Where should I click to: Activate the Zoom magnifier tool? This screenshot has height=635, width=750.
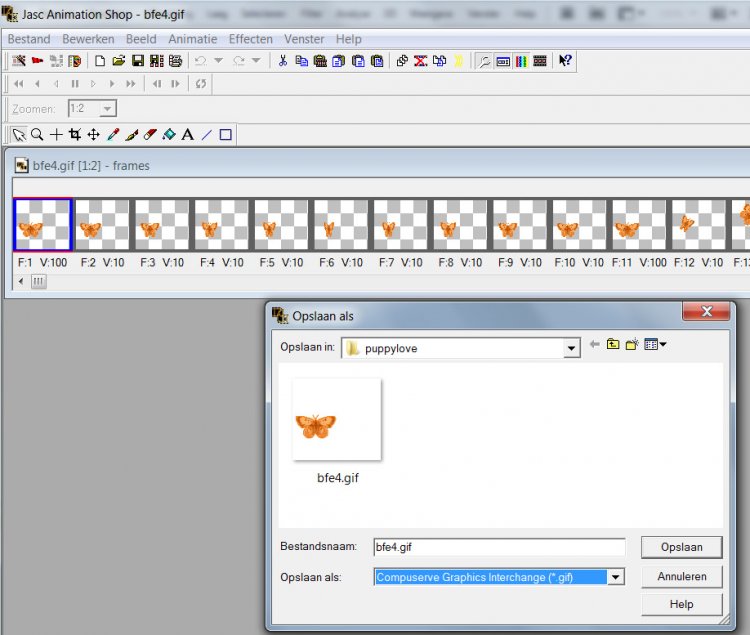click(37, 135)
